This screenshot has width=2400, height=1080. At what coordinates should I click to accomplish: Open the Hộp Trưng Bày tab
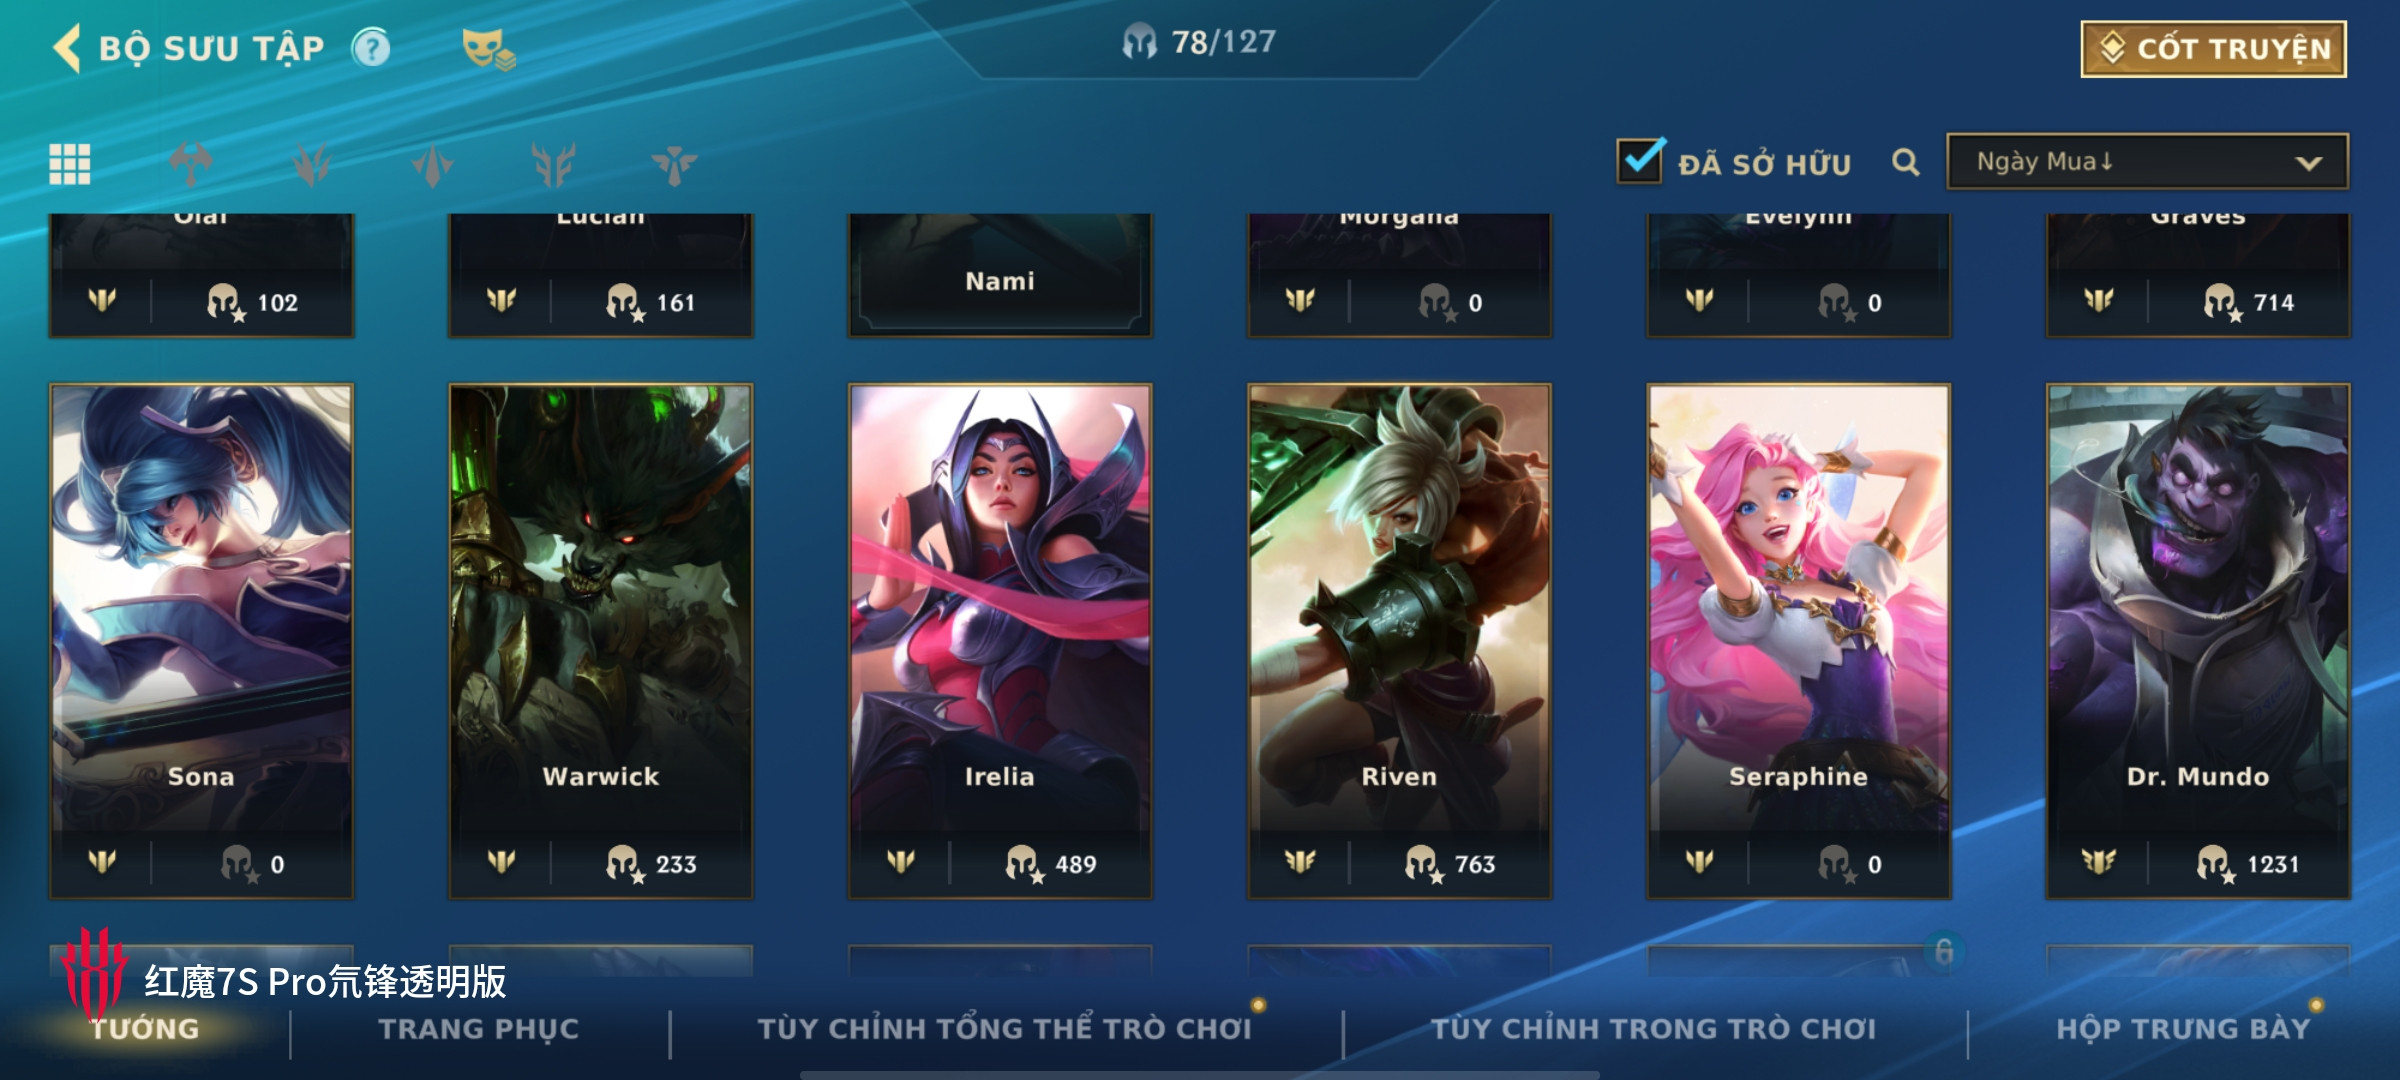pyautogui.click(x=2183, y=1029)
